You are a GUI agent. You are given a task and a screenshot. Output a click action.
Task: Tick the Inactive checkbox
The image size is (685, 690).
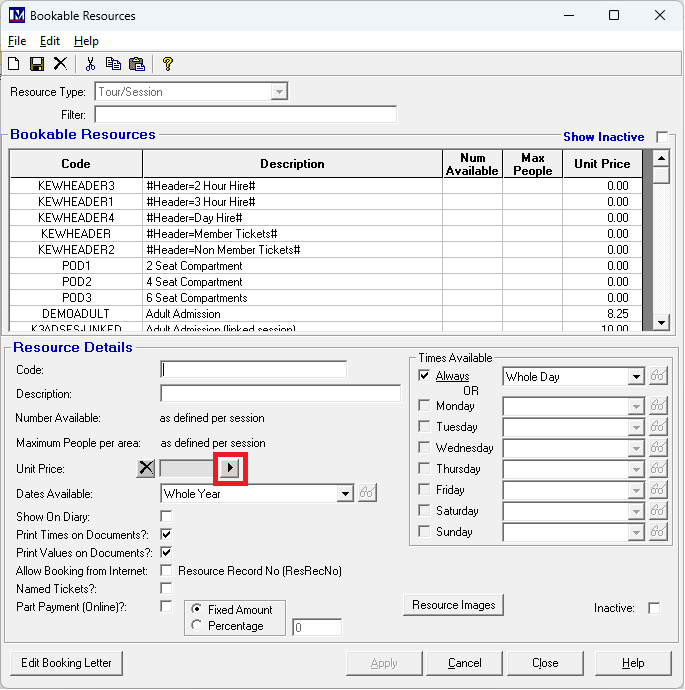[654, 608]
